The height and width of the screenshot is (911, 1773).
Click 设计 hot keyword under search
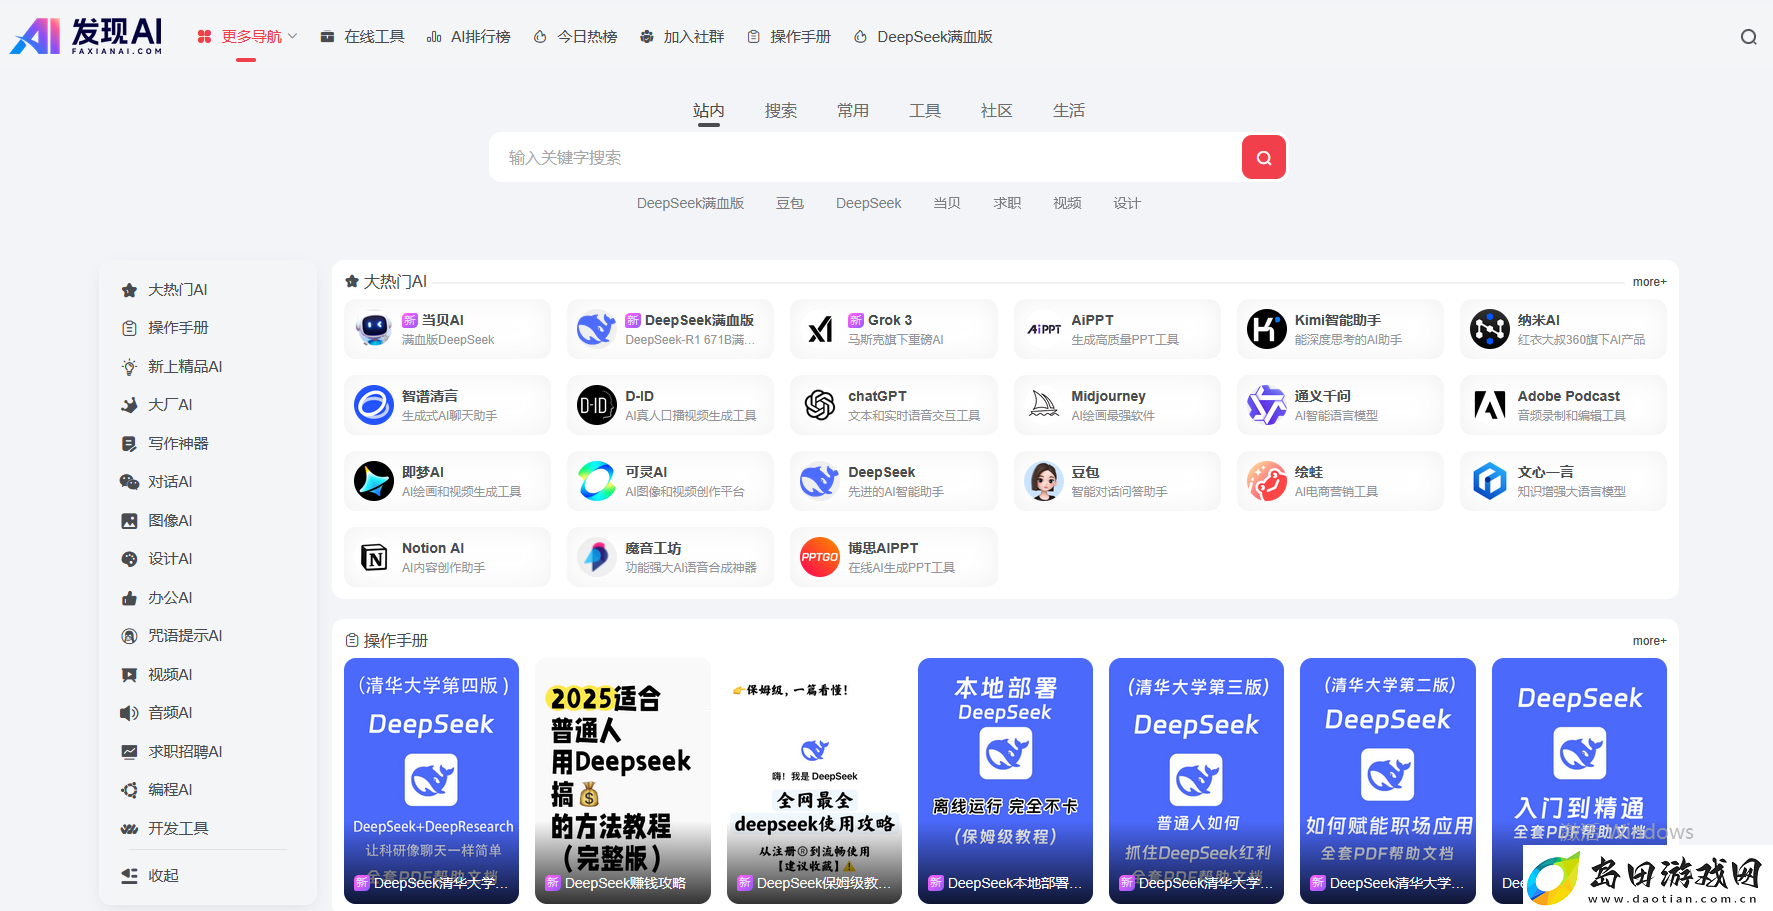pyautogui.click(x=1127, y=203)
